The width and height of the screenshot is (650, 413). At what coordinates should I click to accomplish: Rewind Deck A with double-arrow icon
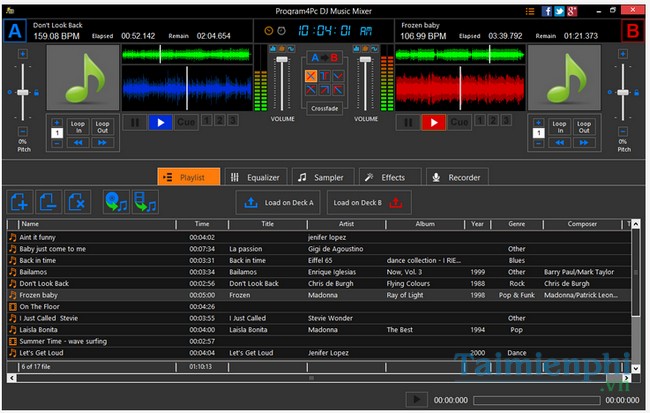[x=78, y=143]
